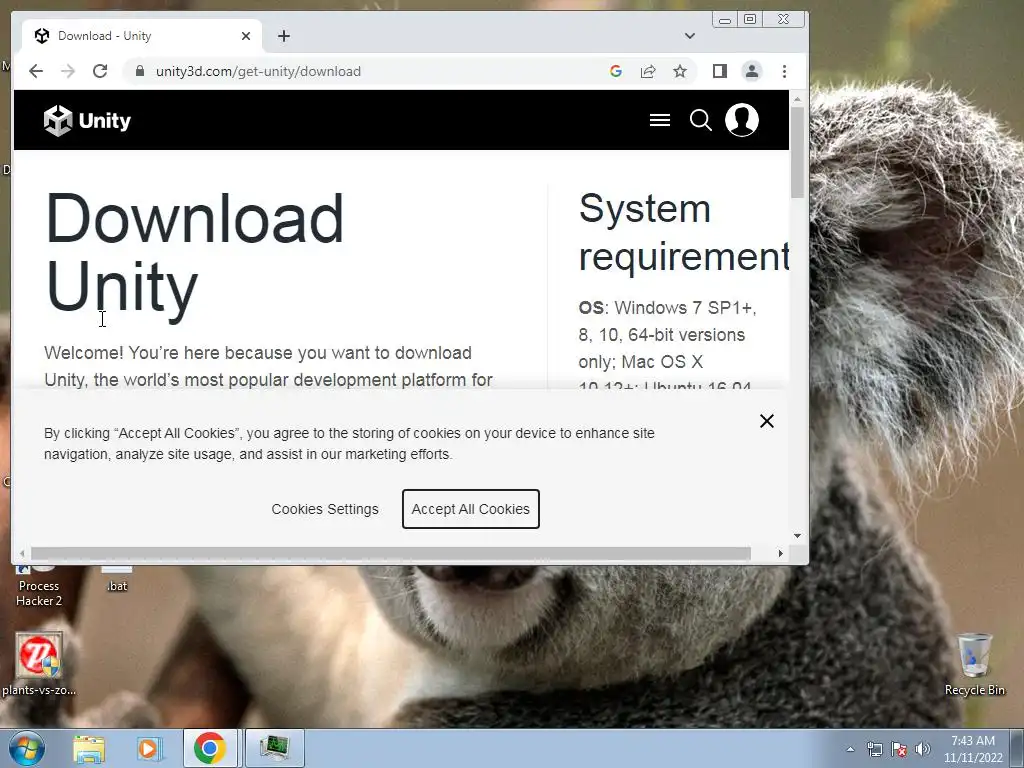Open the Unity site search magnifier
Viewport: 1024px width, 768px height.
(x=701, y=120)
